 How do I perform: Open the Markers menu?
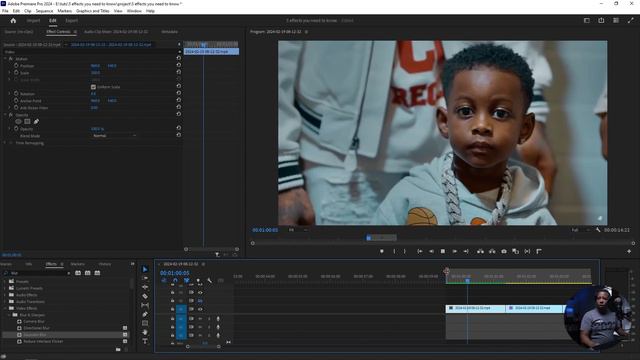[64, 11]
